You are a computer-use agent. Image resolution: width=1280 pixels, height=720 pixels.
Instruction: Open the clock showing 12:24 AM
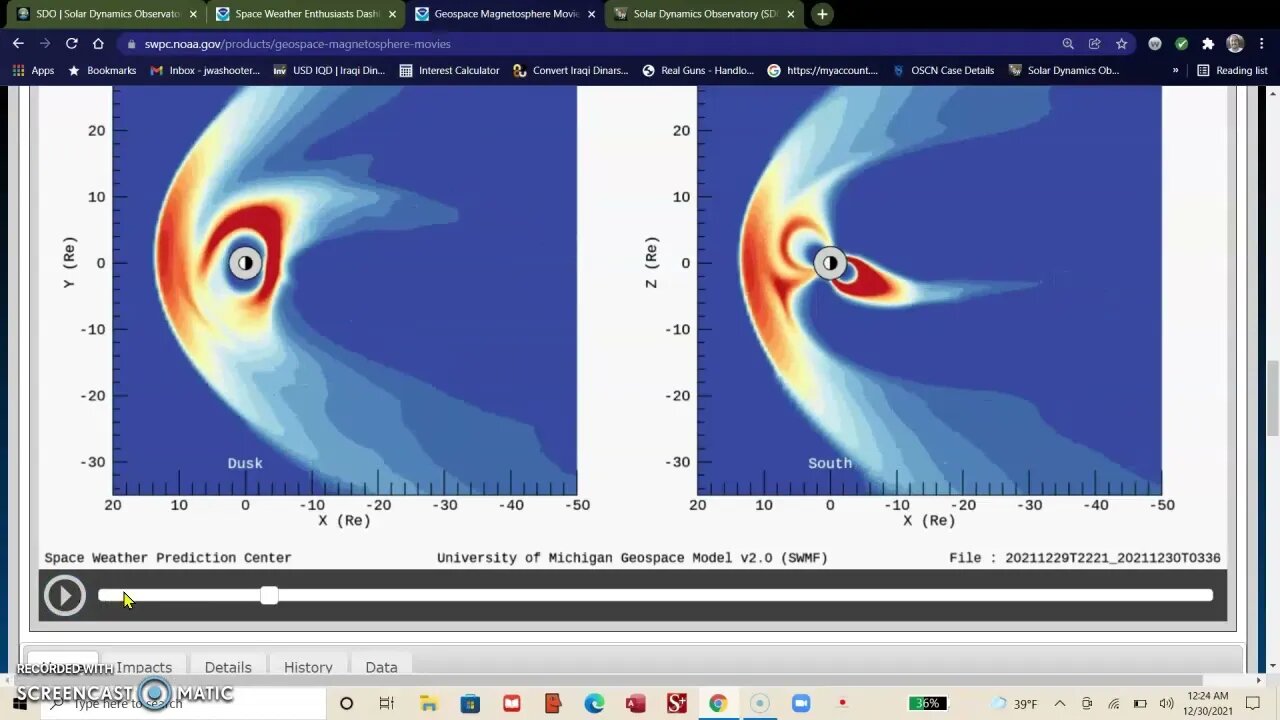coord(1209,703)
